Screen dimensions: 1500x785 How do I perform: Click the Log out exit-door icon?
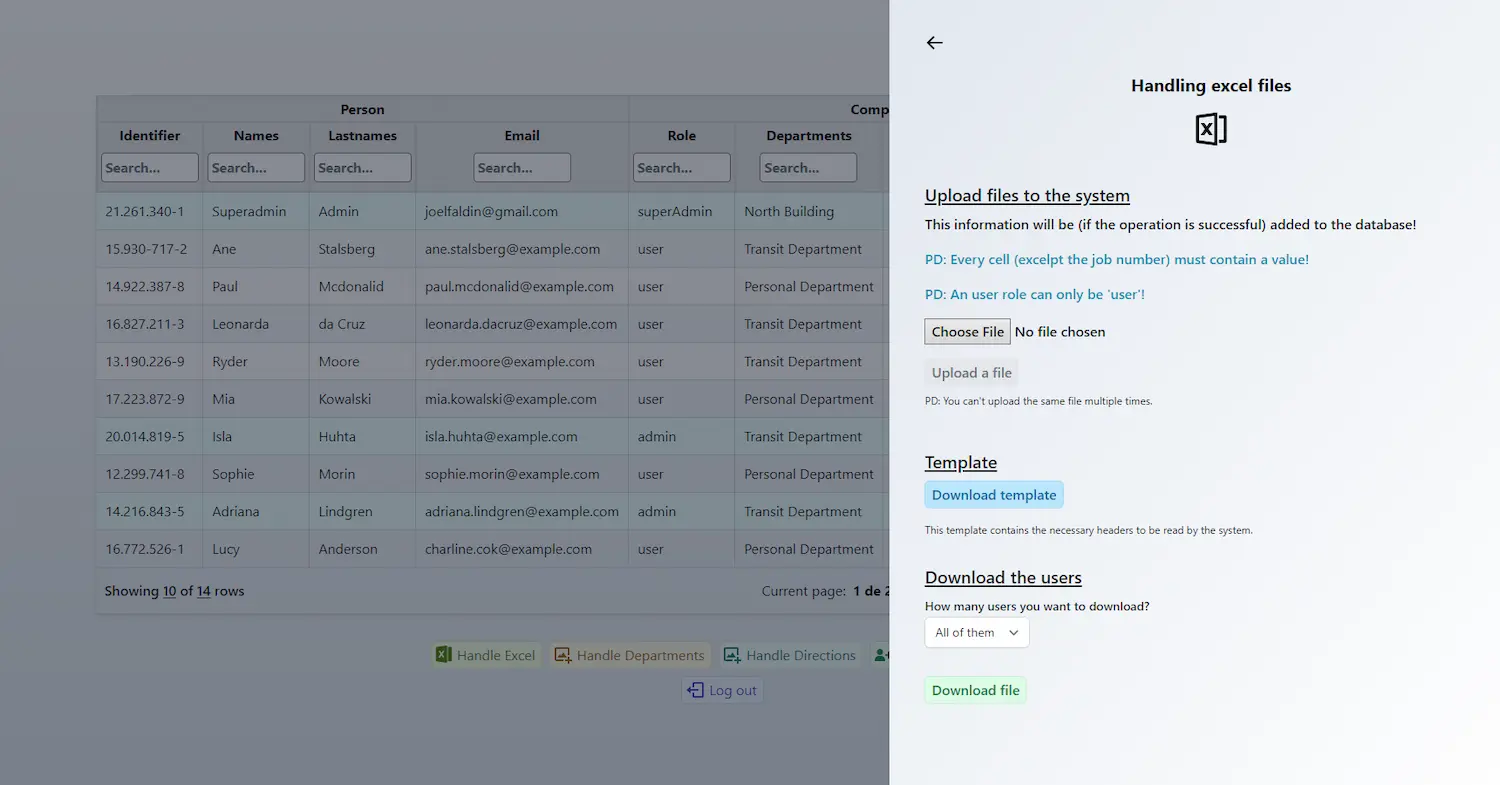coord(695,690)
